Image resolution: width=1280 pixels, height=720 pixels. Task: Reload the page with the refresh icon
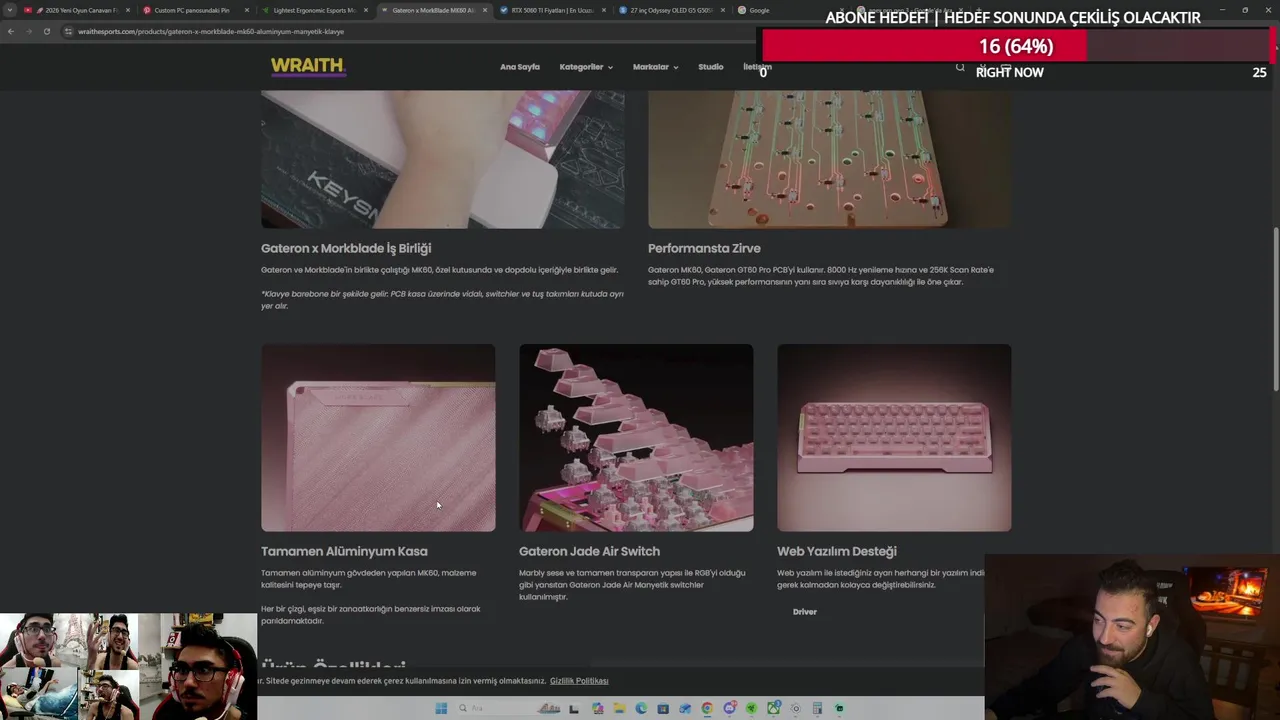coord(46,31)
